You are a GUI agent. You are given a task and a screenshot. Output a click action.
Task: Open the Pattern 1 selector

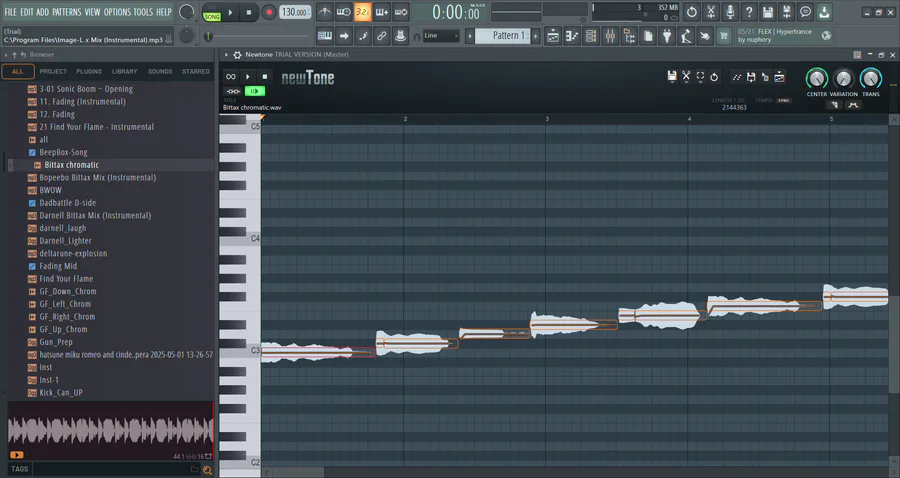coord(503,36)
